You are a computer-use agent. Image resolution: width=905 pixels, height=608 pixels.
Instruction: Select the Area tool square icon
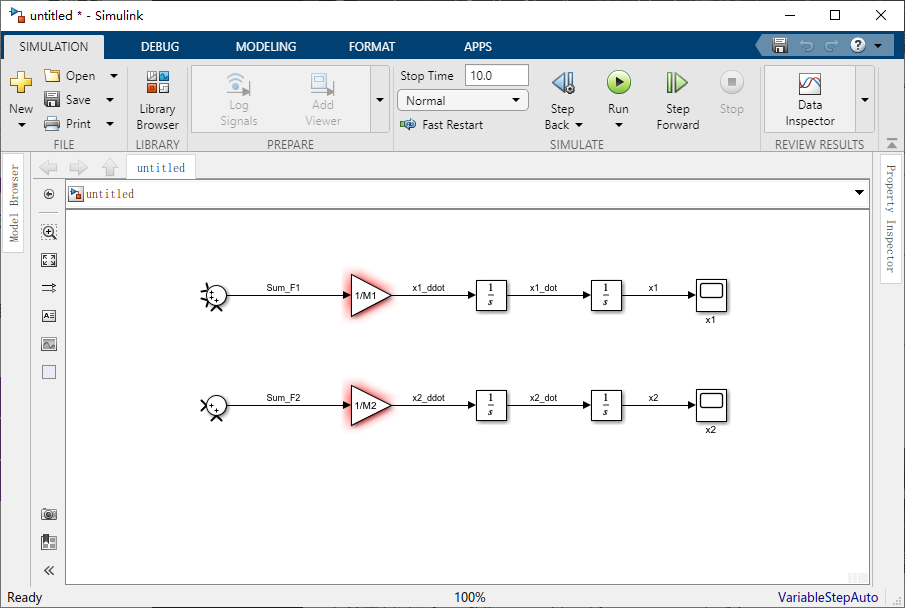(49, 372)
